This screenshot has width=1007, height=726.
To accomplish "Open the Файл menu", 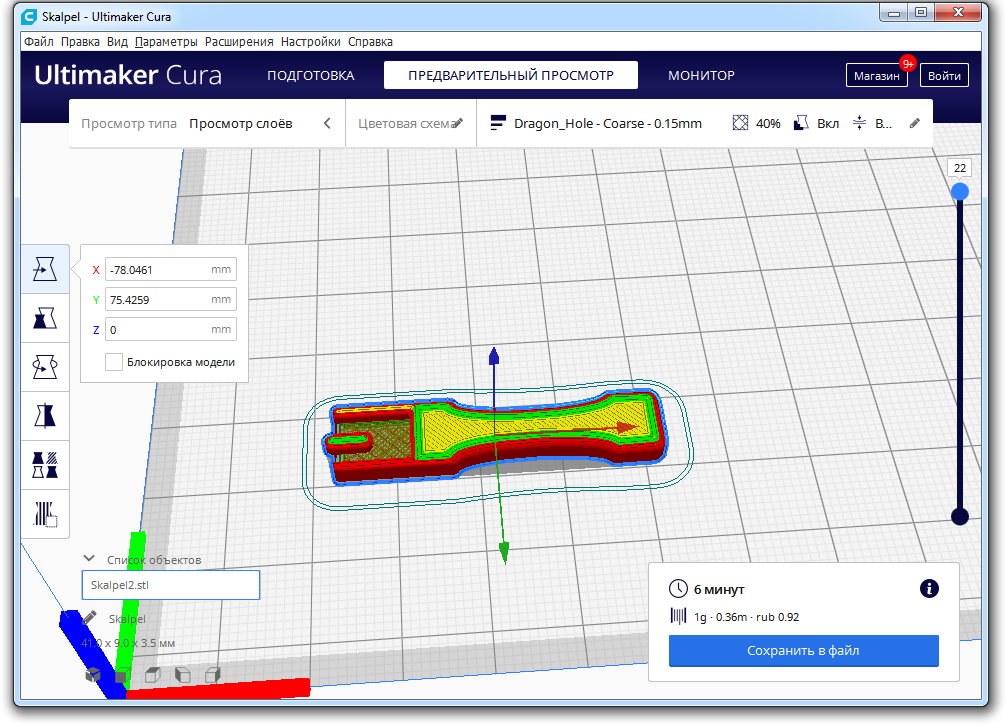I will pos(39,42).
